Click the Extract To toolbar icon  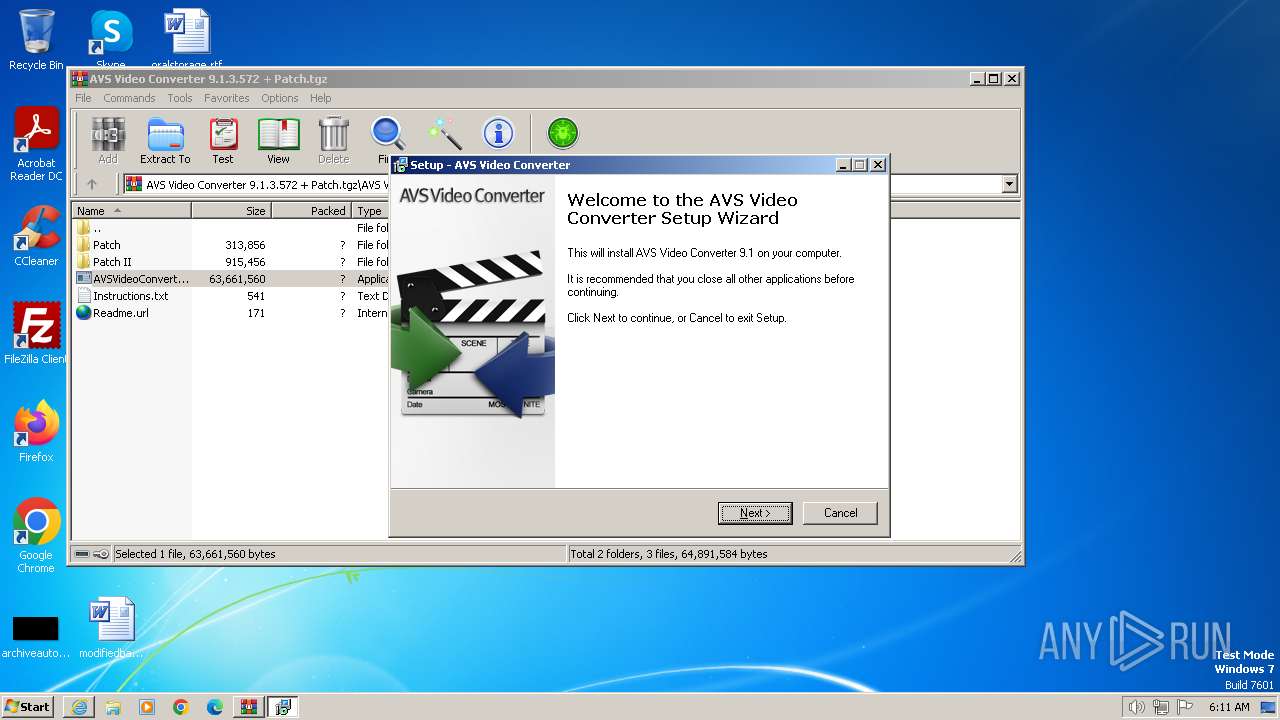click(x=165, y=140)
